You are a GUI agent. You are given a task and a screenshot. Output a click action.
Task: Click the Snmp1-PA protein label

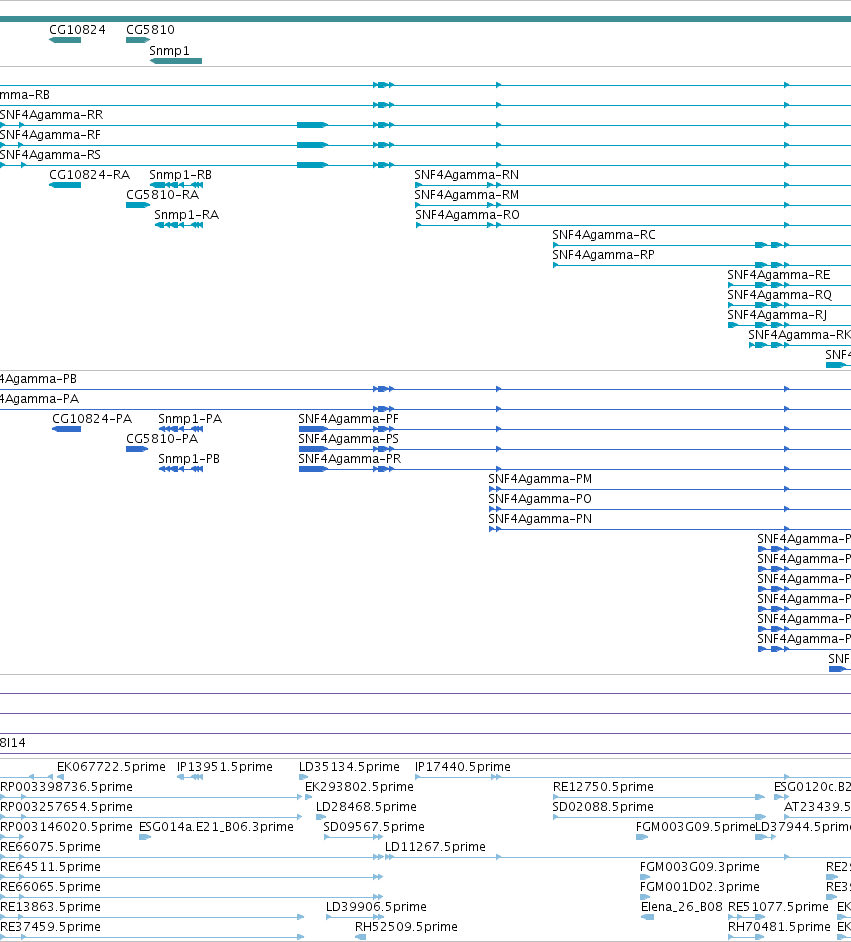[190, 419]
